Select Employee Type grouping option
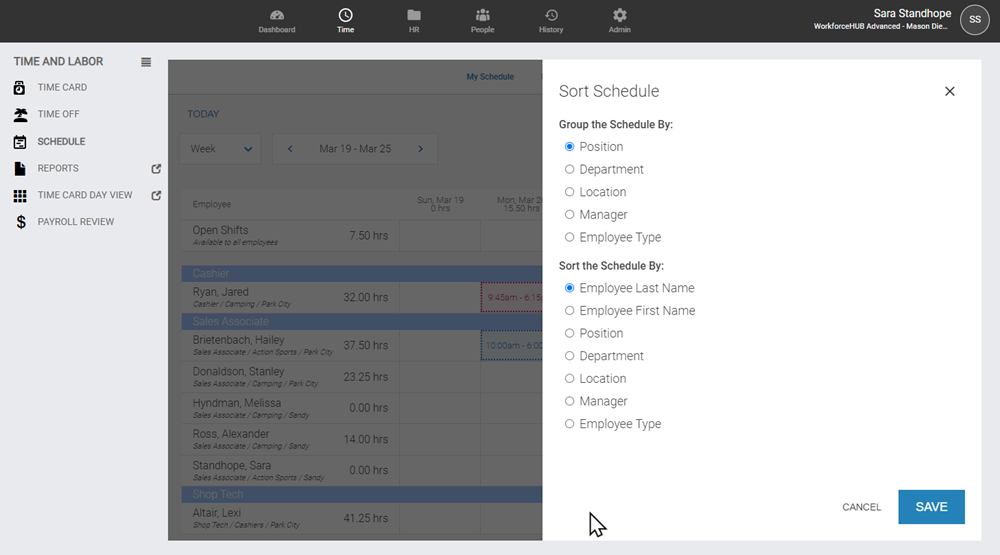This screenshot has width=1000, height=555. click(570, 238)
